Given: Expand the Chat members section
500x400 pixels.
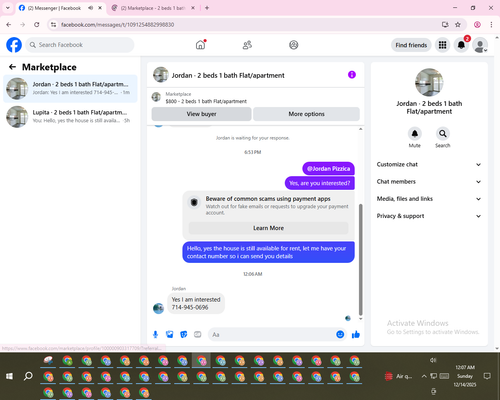Looking at the screenshot, I should 429,182.
